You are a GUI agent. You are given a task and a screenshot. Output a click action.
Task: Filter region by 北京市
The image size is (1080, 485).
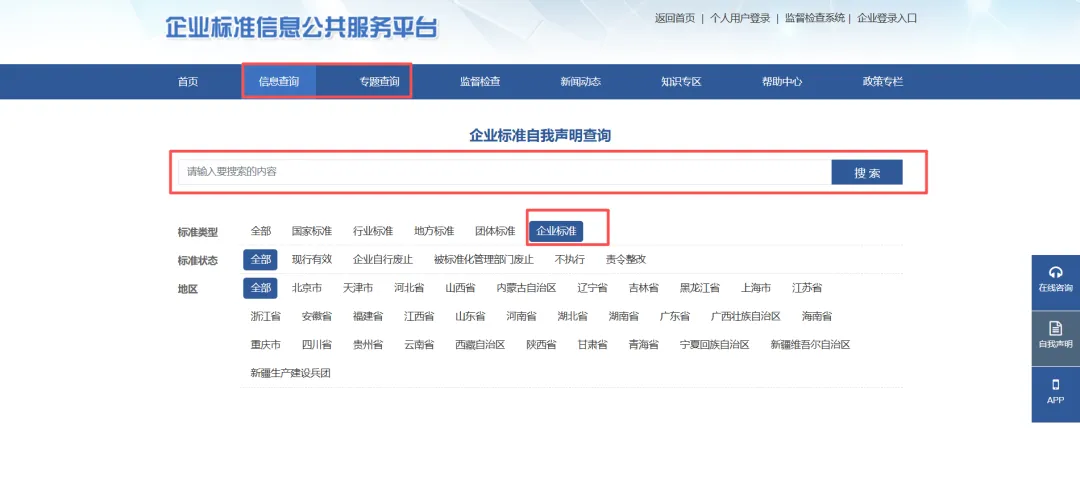pos(307,288)
